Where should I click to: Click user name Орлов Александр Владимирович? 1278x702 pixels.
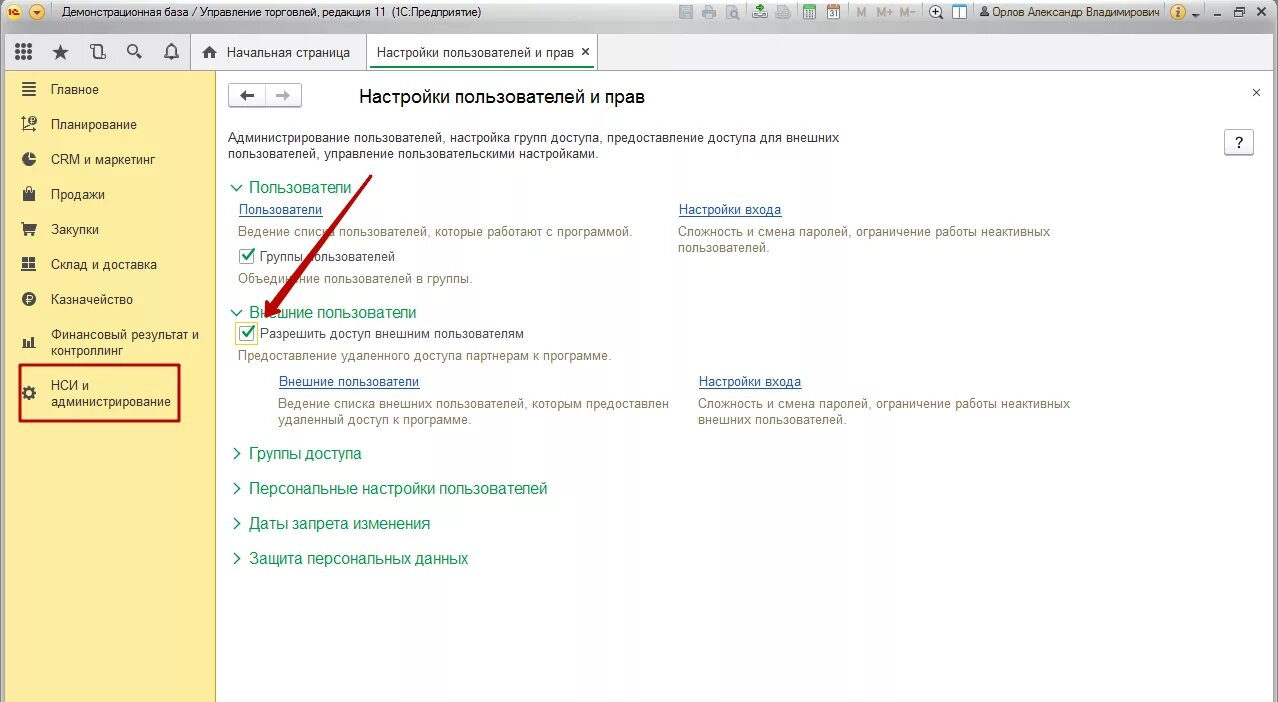[1070, 12]
